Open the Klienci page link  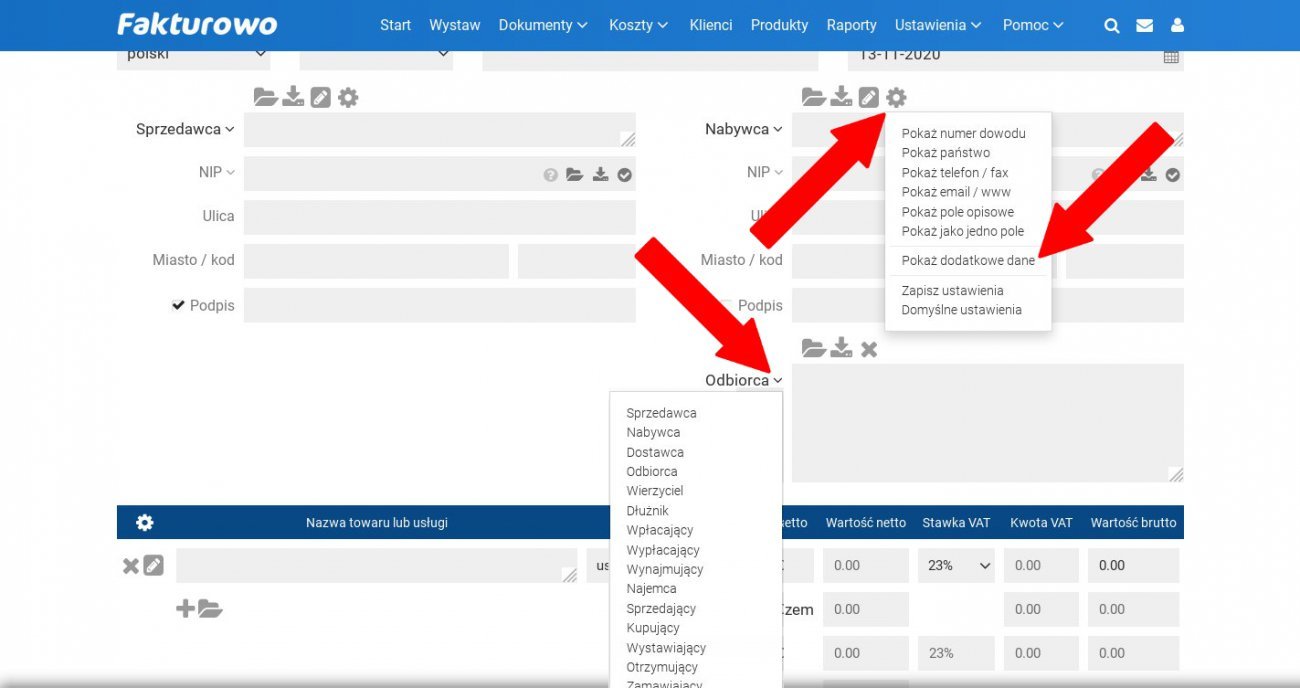[710, 25]
